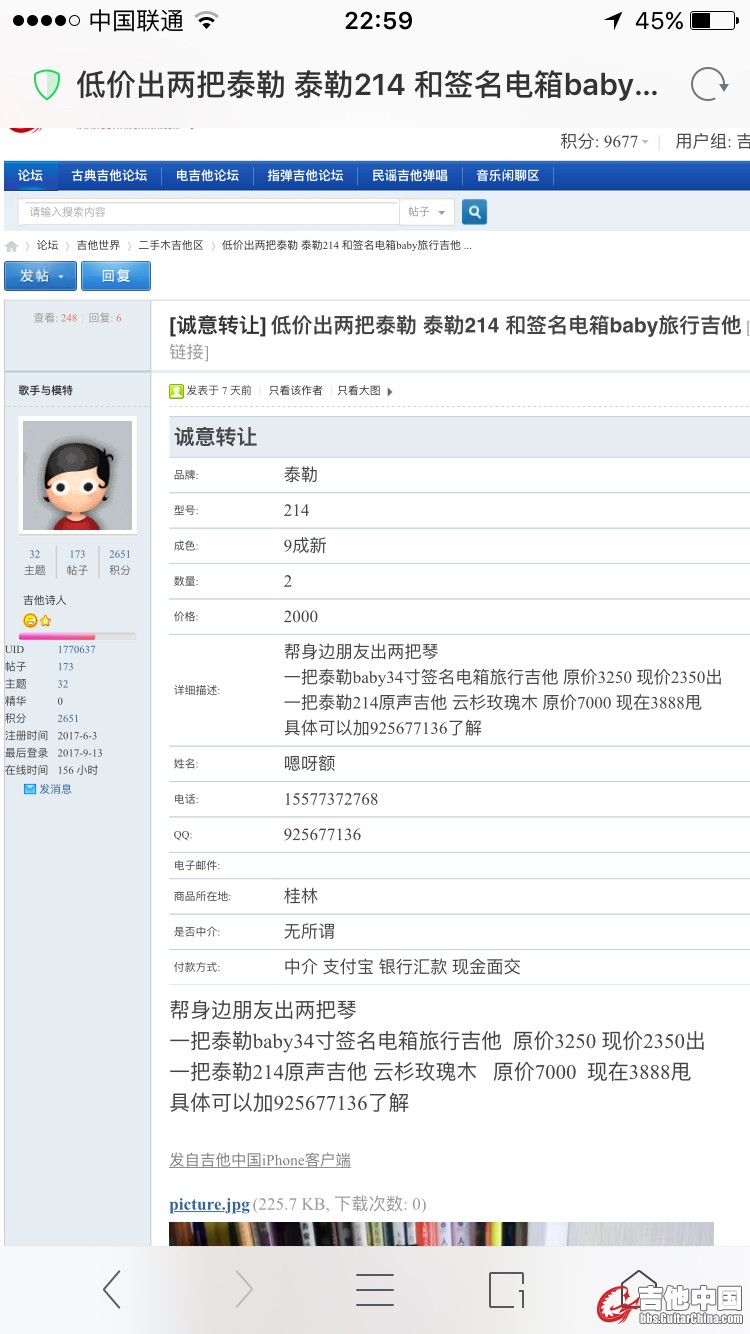Tap the battery indicator in status bar

pyautogui.click(x=714, y=20)
